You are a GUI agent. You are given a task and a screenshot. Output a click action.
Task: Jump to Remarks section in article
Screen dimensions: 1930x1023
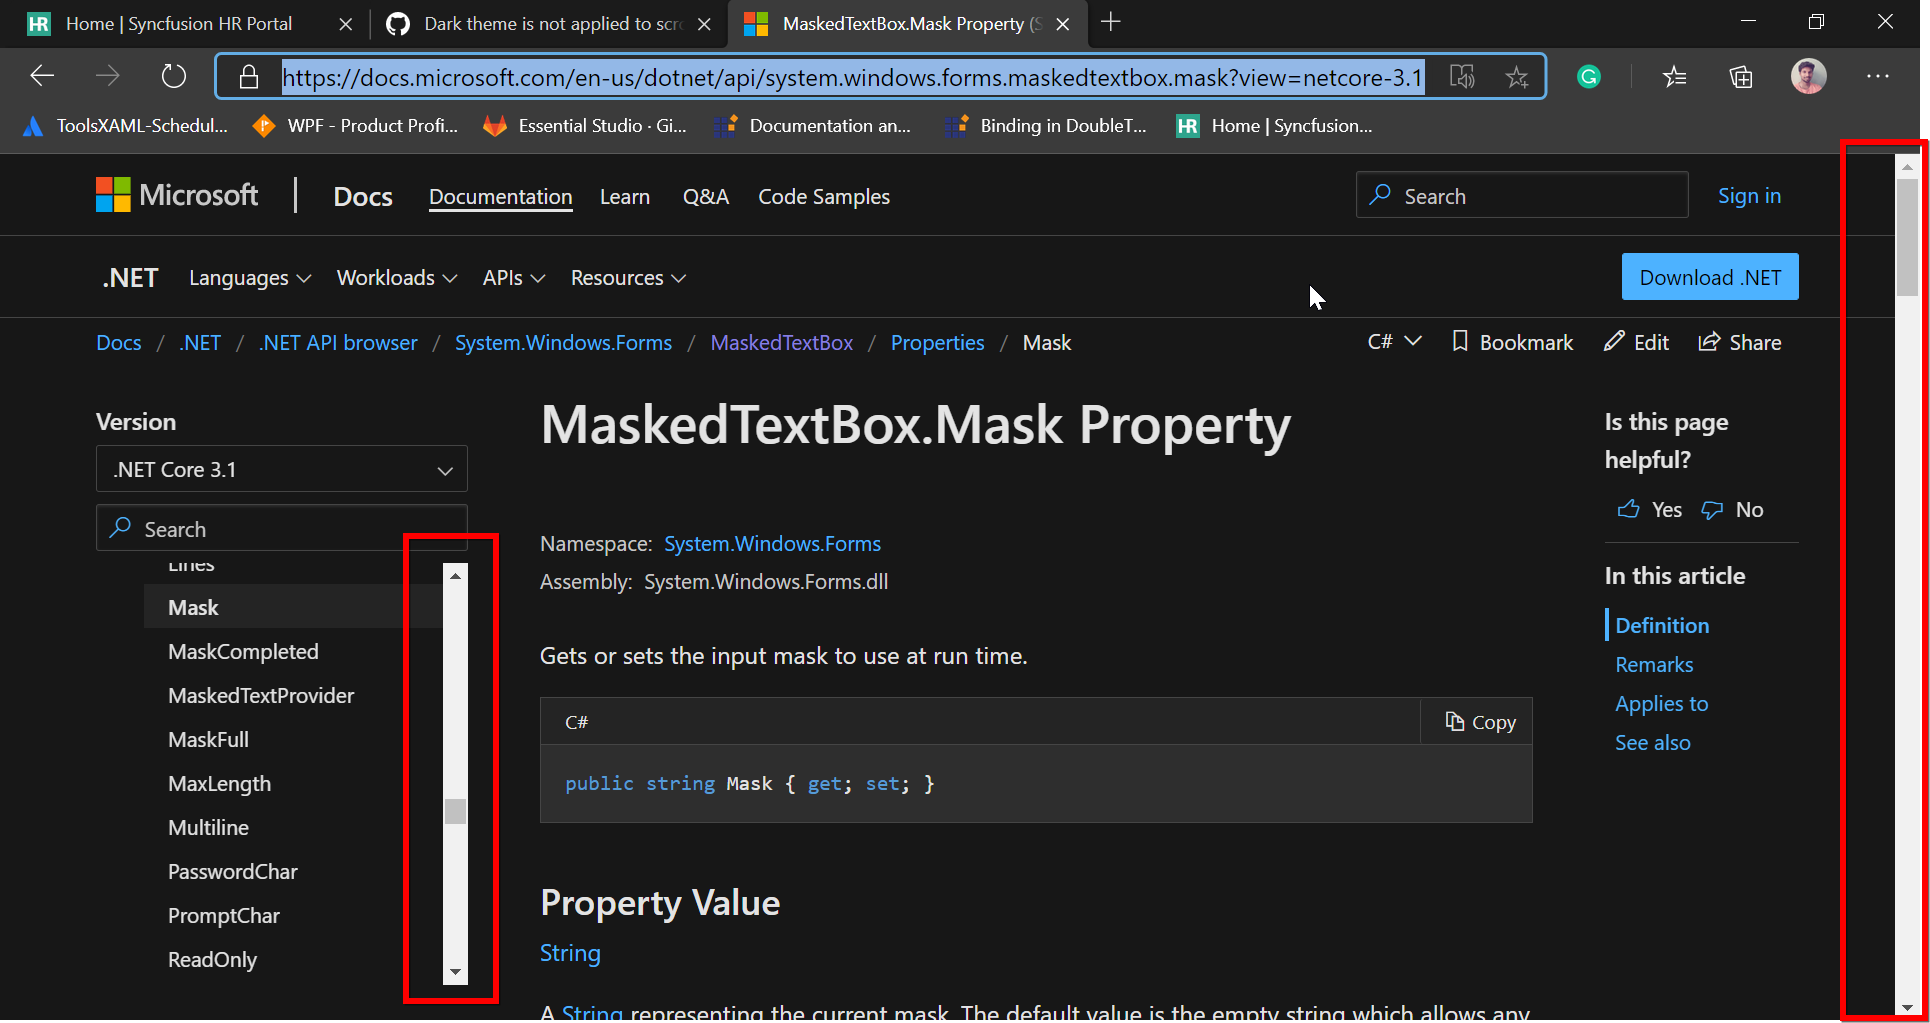click(x=1654, y=664)
